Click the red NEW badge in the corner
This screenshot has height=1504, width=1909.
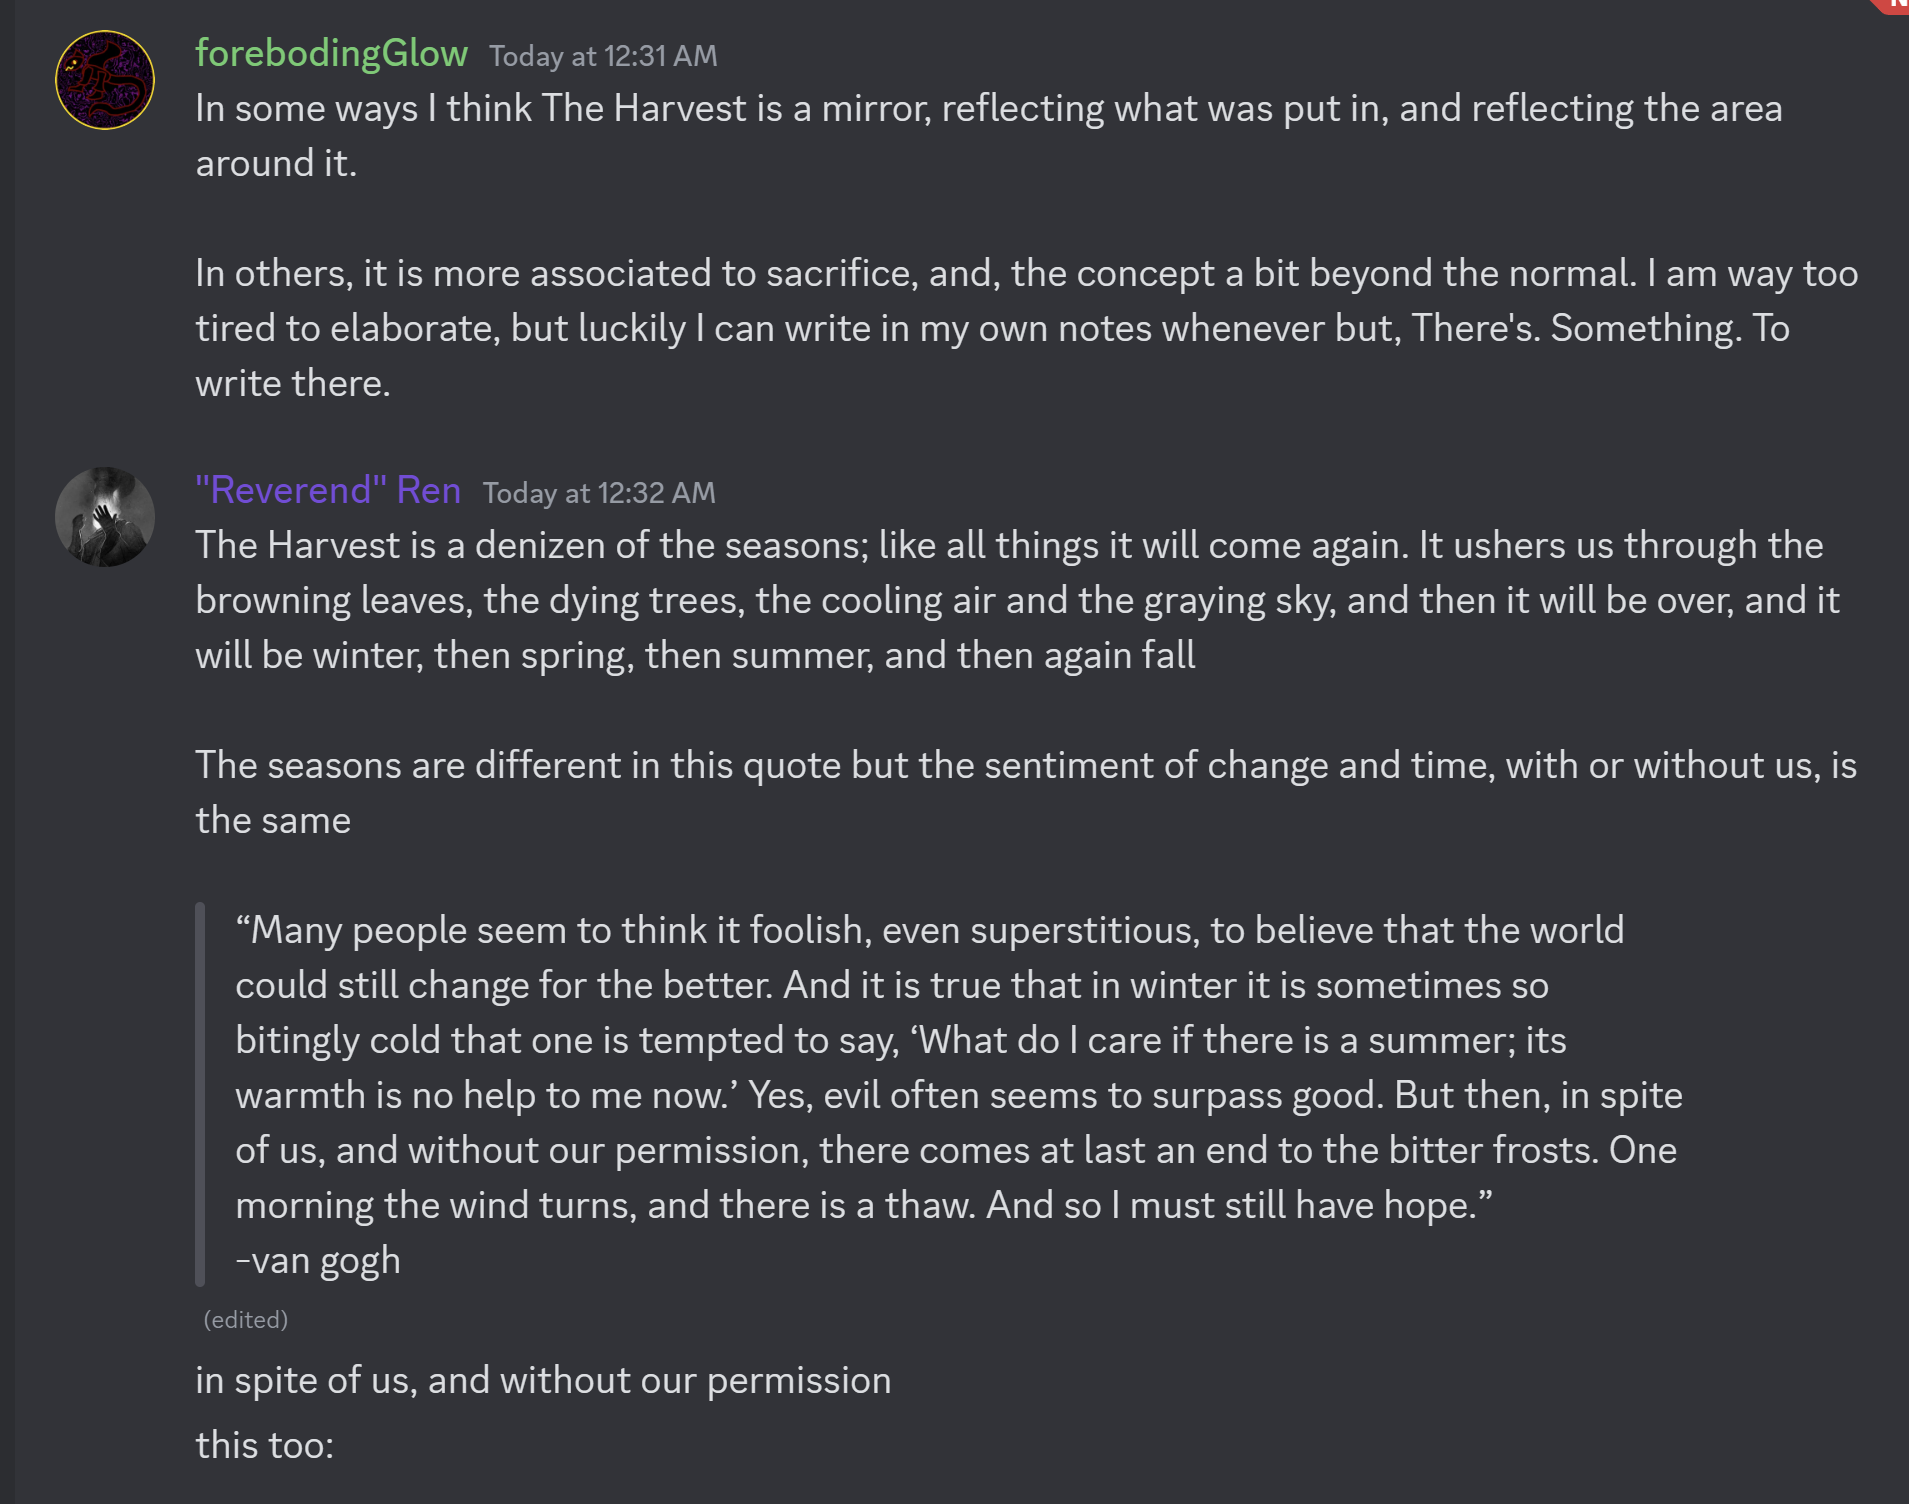pyautogui.click(x=1893, y=6)
